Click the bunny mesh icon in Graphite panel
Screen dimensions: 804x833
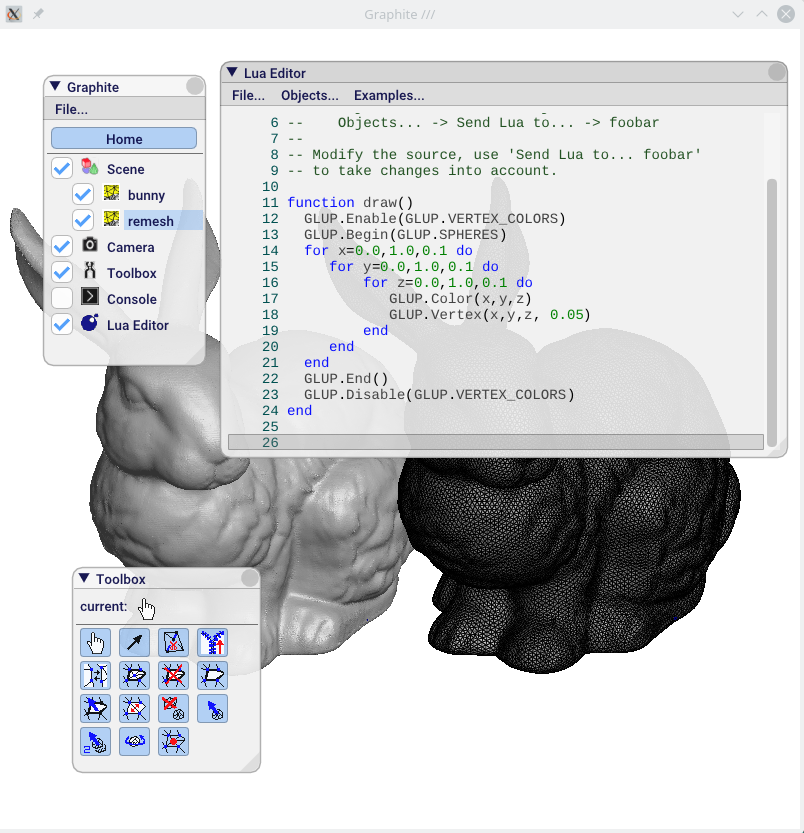(112, 195)
